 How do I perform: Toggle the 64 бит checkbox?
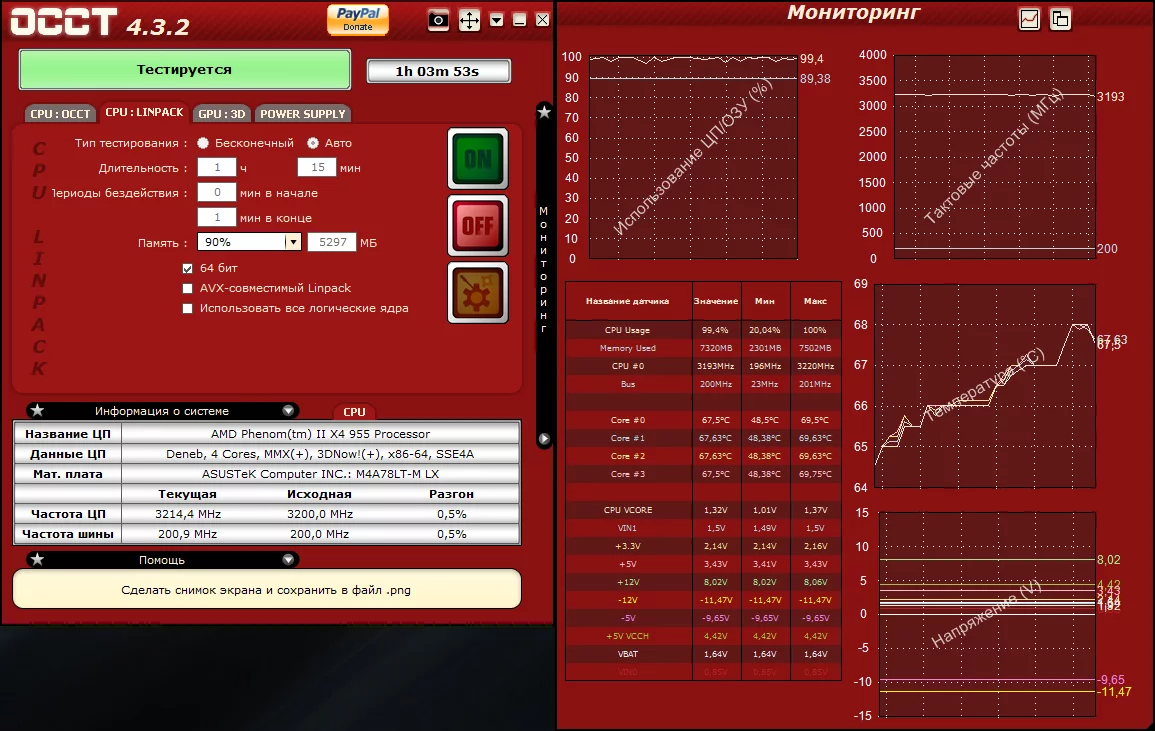tap(187, 268)
